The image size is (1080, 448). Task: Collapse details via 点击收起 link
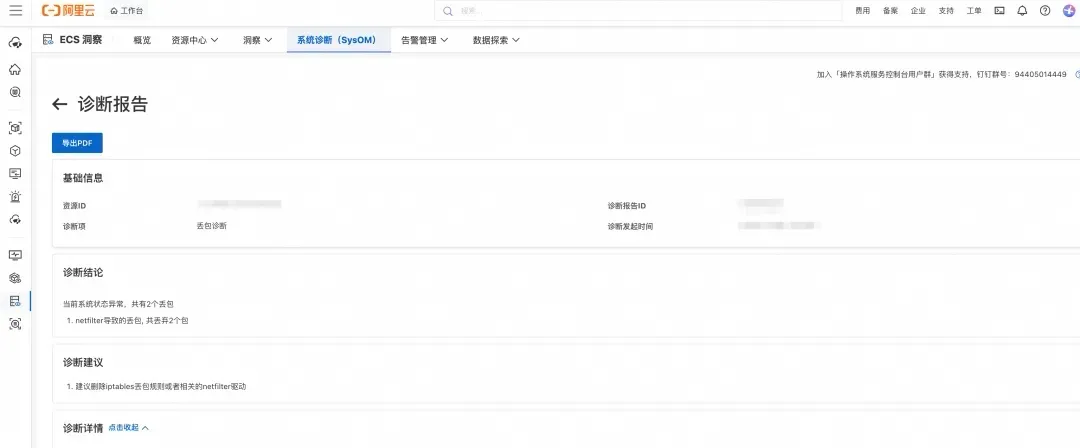point(128,427)
